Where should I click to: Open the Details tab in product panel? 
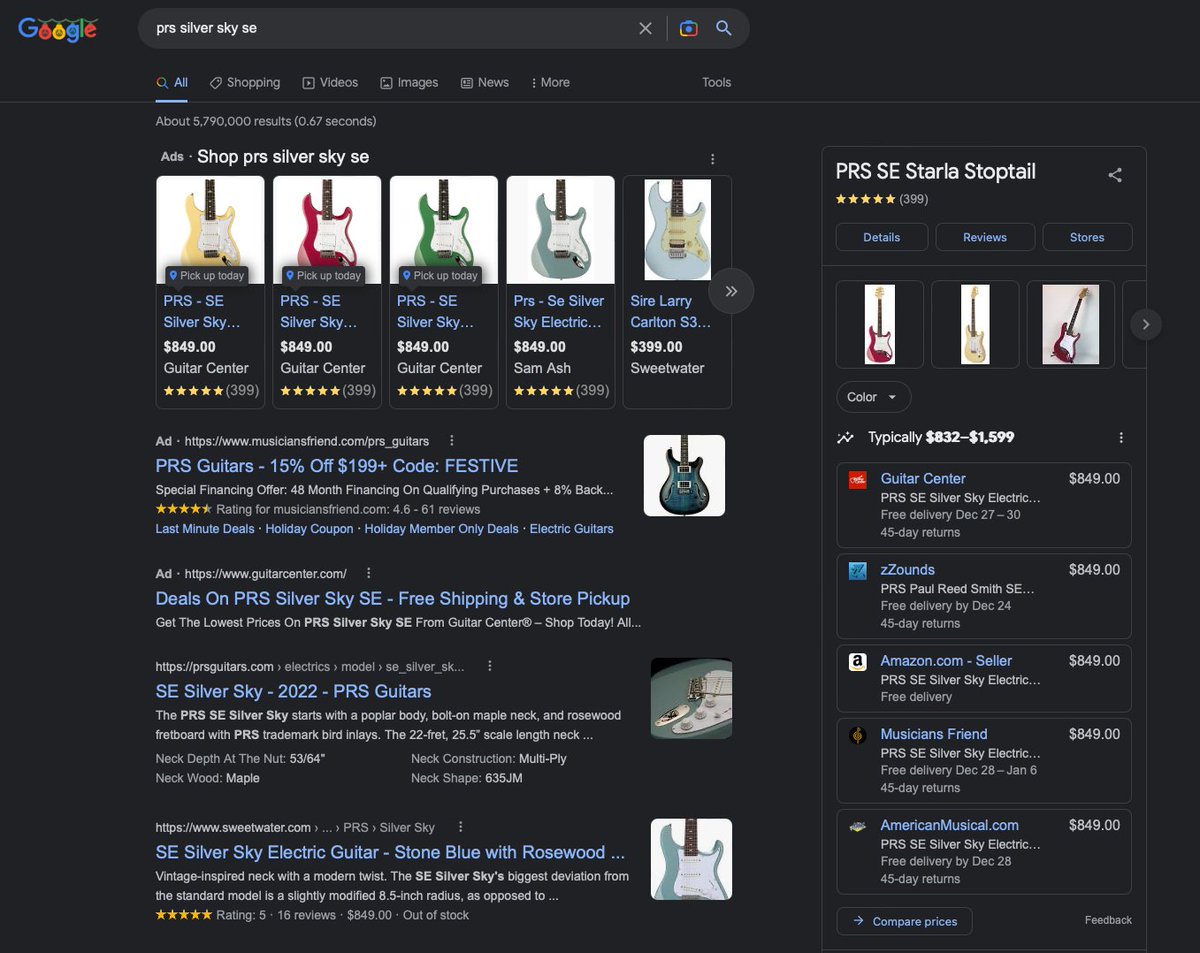[x=882, y=237]
